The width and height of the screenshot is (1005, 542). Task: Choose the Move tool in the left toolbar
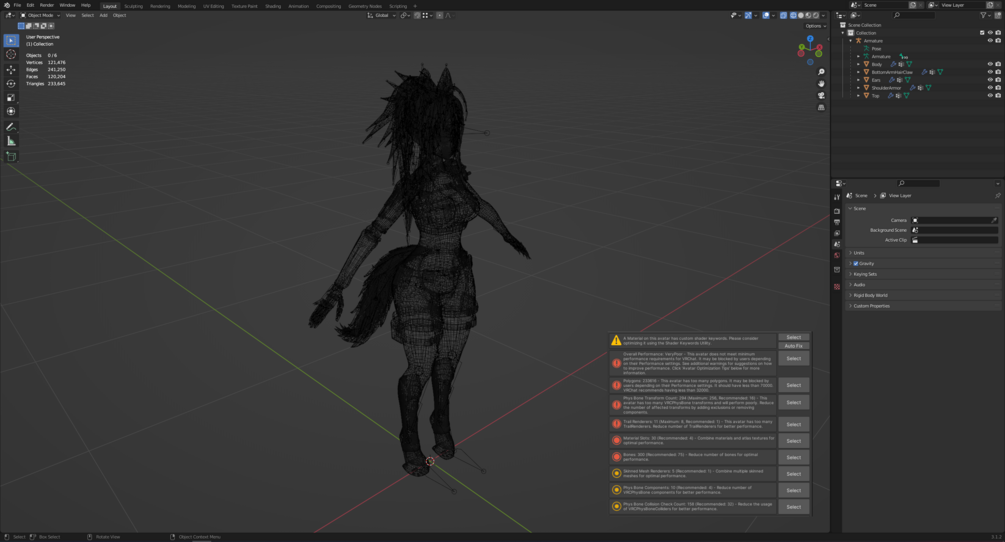pyautogui.click(x=11, y=69)
